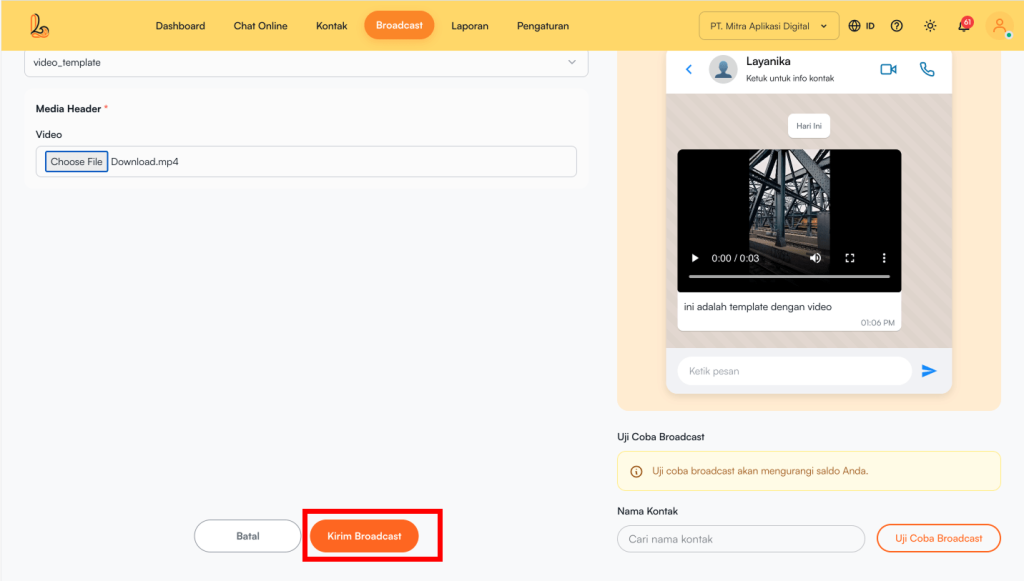Open the user profile avatar
The width and height of the screenshot is (1024, 581).
[999, 26]
